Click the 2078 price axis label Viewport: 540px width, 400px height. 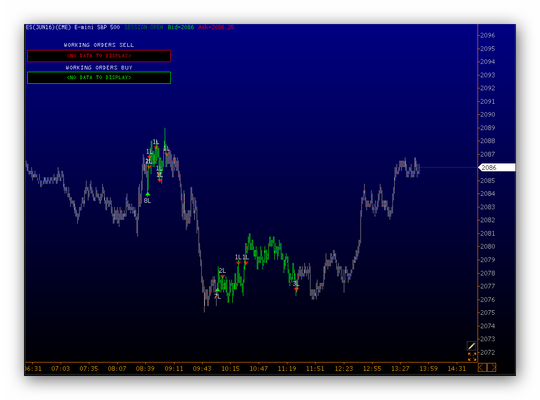coord(488,273)
